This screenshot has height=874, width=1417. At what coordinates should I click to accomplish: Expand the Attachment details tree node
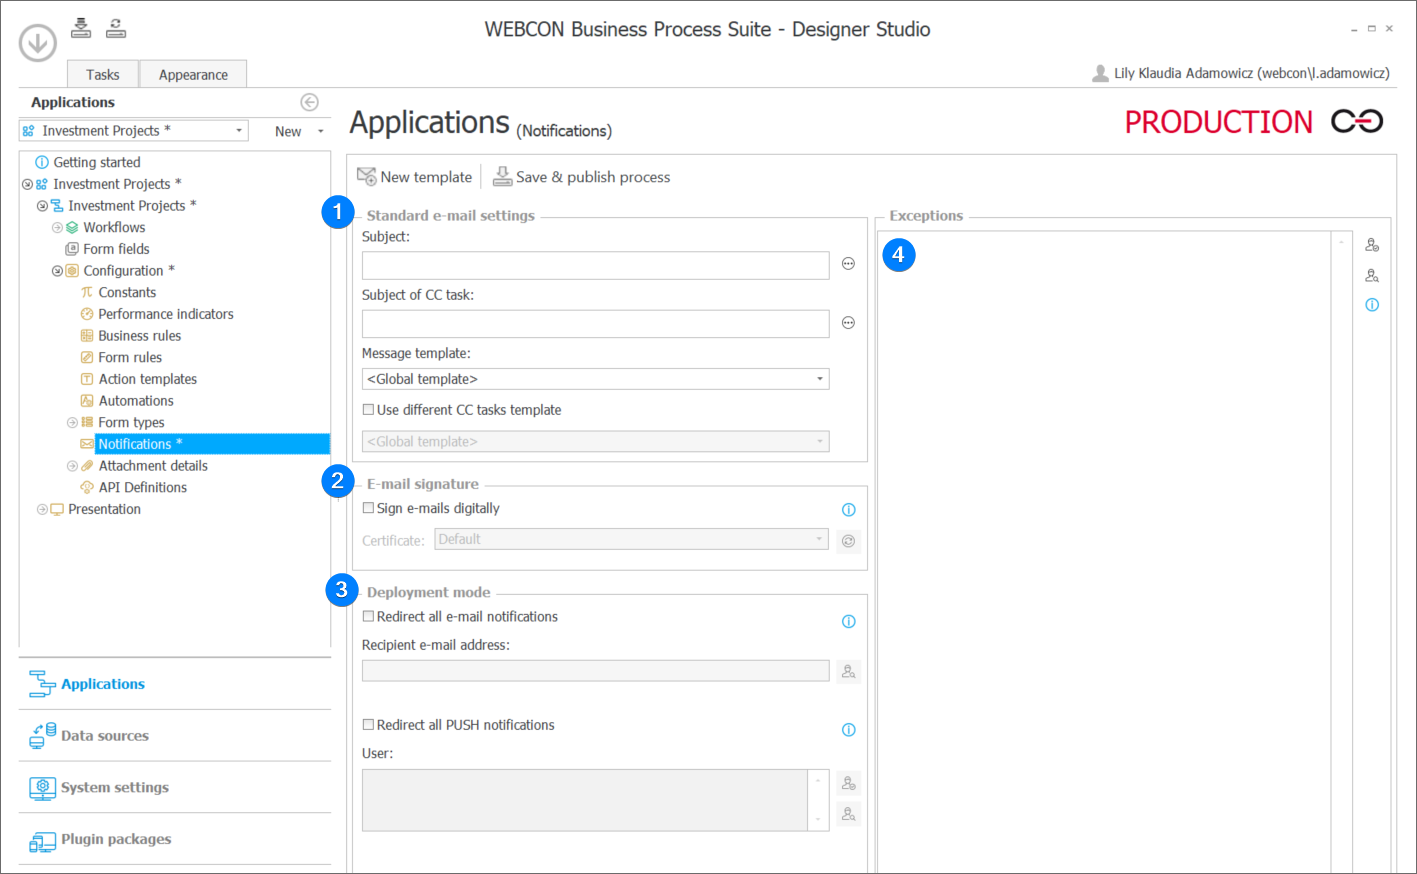coord(72,466)
